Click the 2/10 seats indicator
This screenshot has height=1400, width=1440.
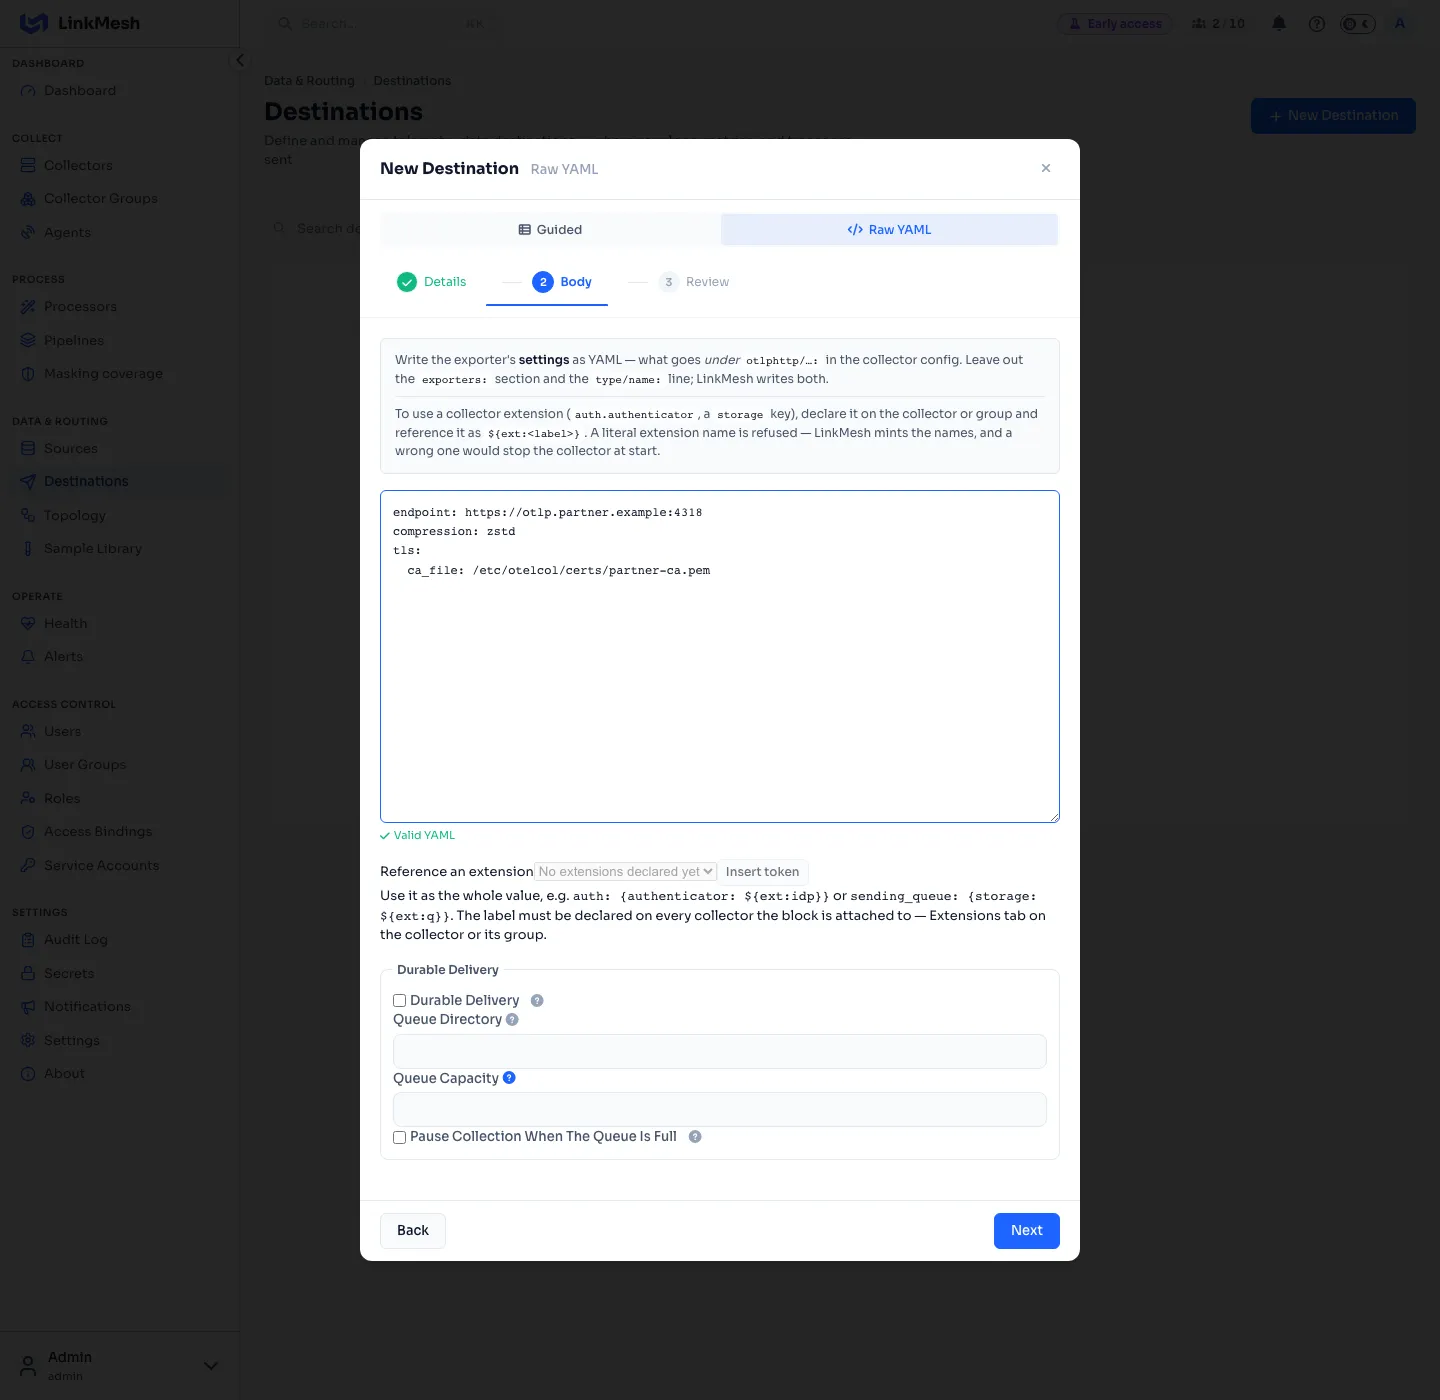coord(1218,23)
